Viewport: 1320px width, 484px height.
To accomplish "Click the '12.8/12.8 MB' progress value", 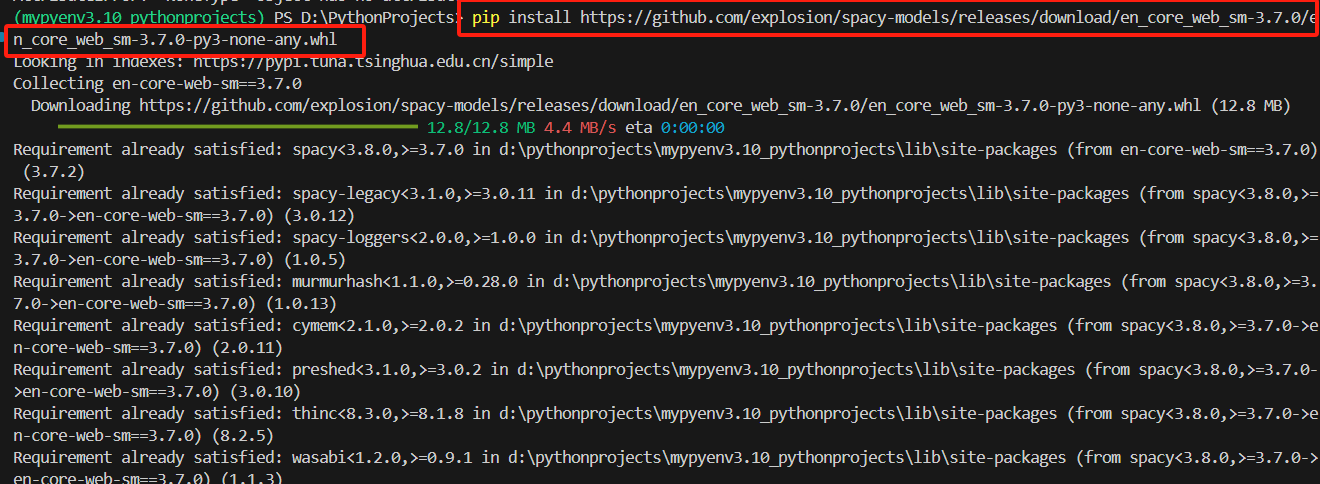I will click(x=481, y=128).
